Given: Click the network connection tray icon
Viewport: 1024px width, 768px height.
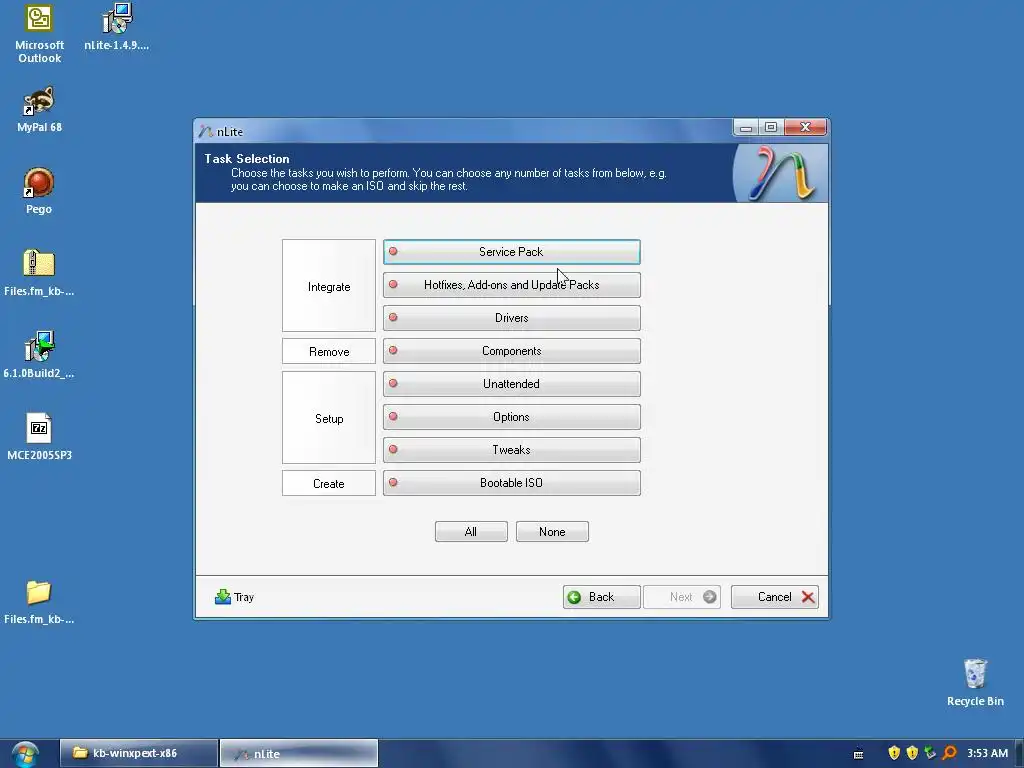Looking at the screenshot, I should pos(931,753).
